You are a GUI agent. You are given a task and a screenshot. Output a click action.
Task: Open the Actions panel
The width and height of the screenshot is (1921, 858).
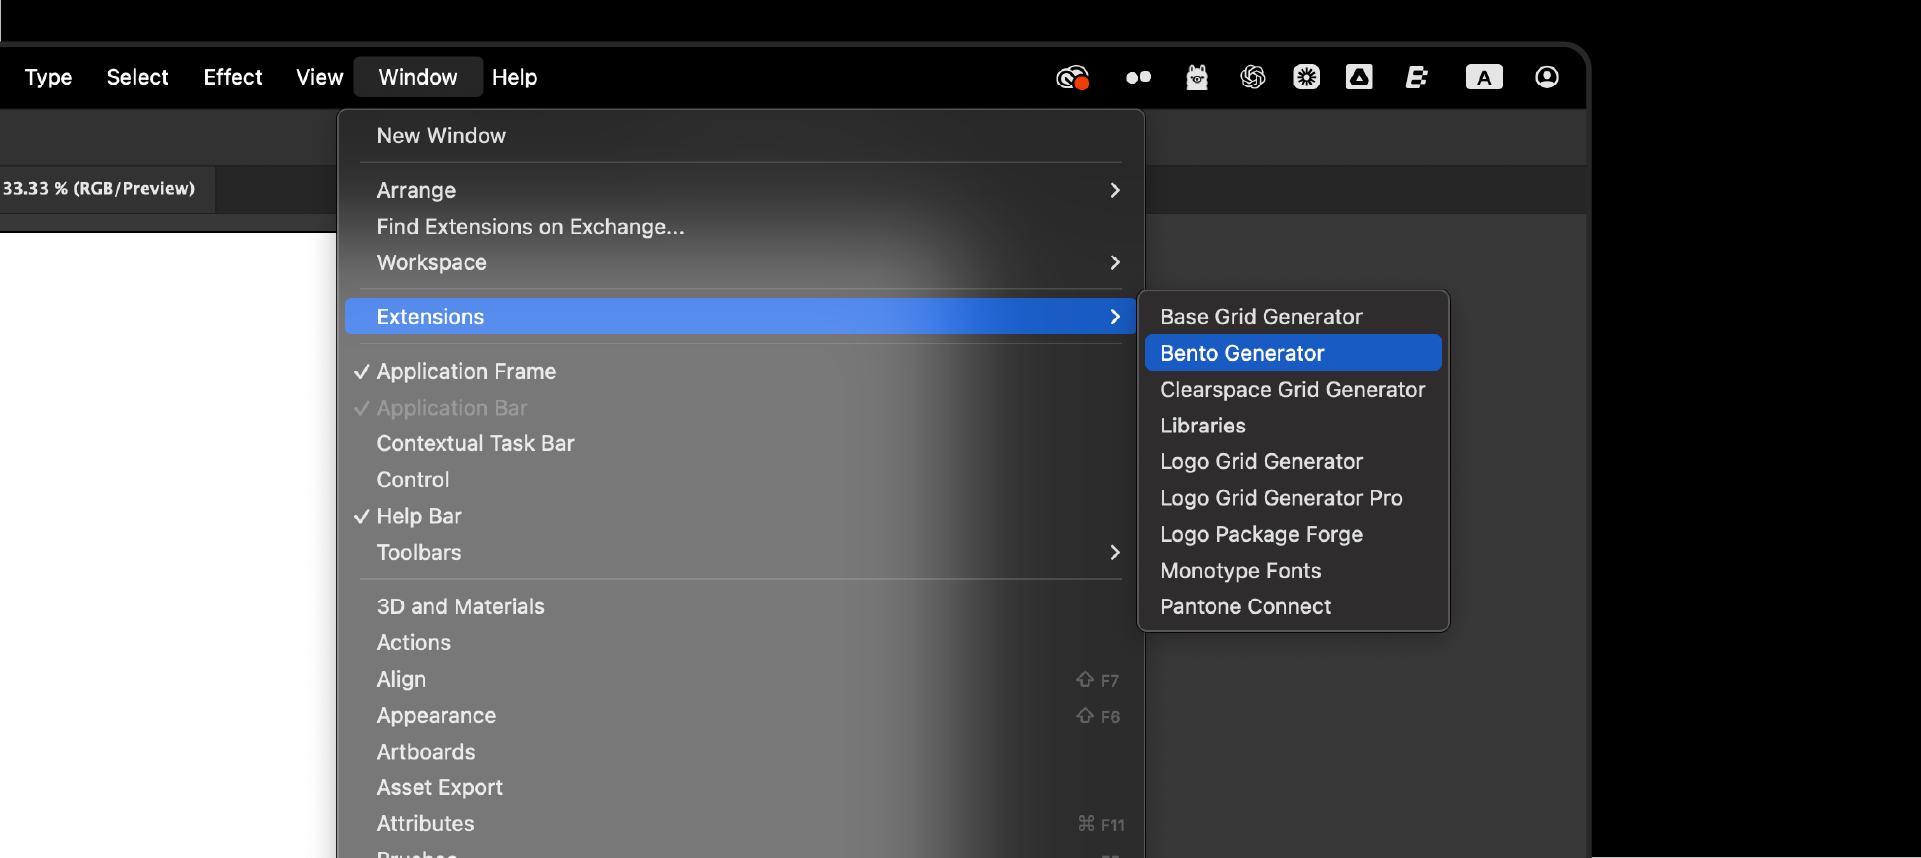click(x=740, y=642)
